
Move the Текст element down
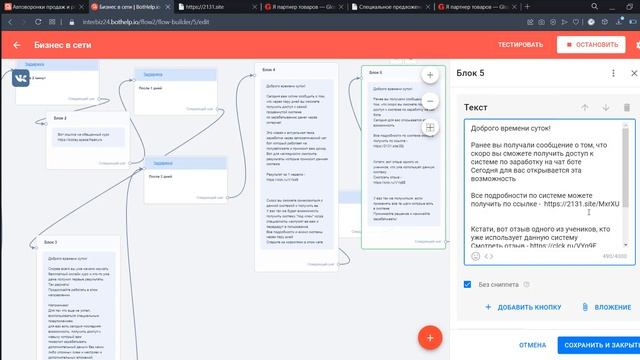(x=606, y=107)
